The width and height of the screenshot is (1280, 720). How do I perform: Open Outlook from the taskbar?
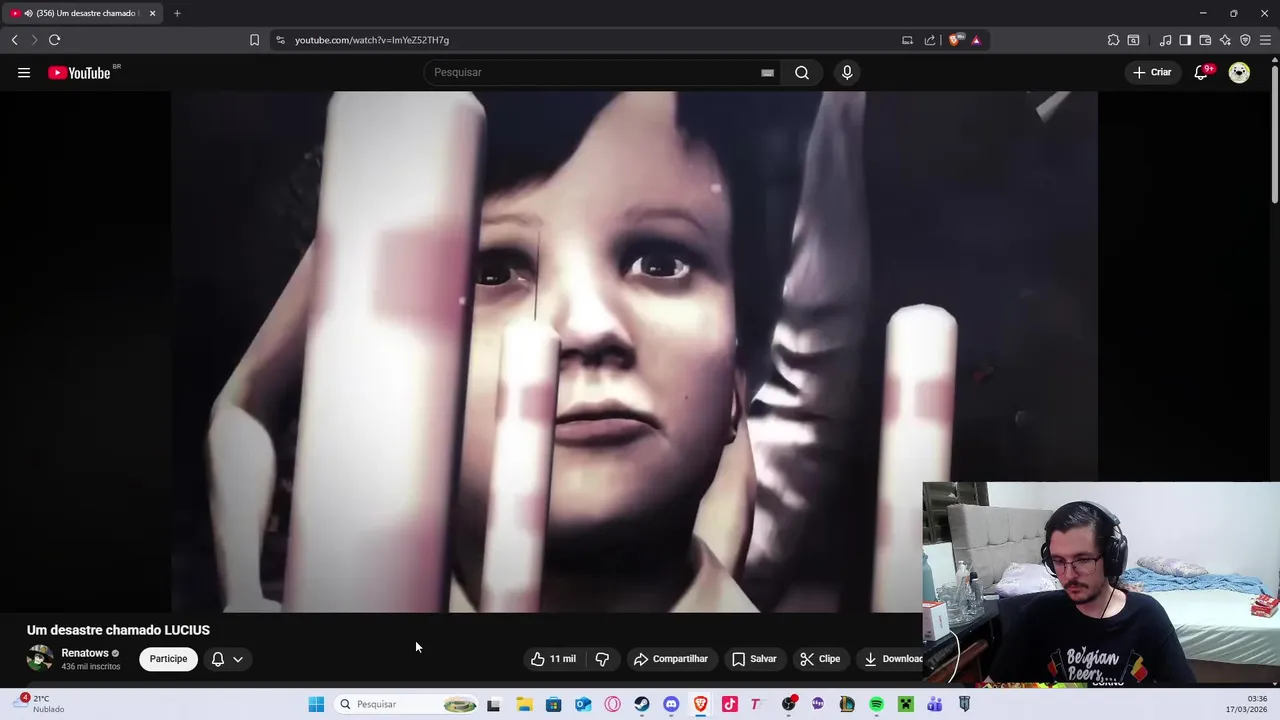coord(583,704)
